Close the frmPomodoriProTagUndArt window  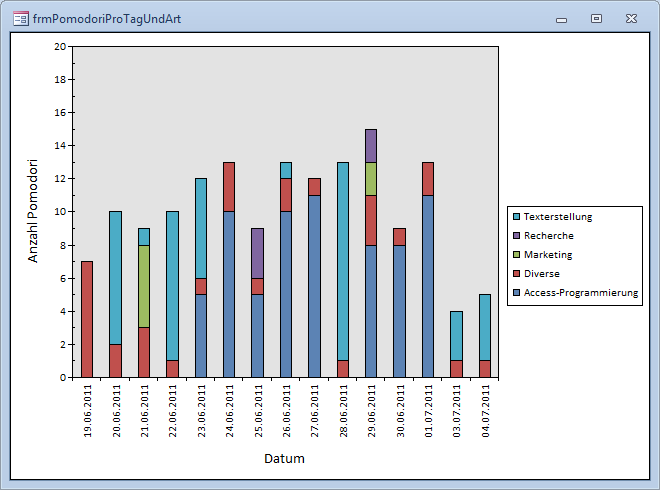click(x=631, y=18)
